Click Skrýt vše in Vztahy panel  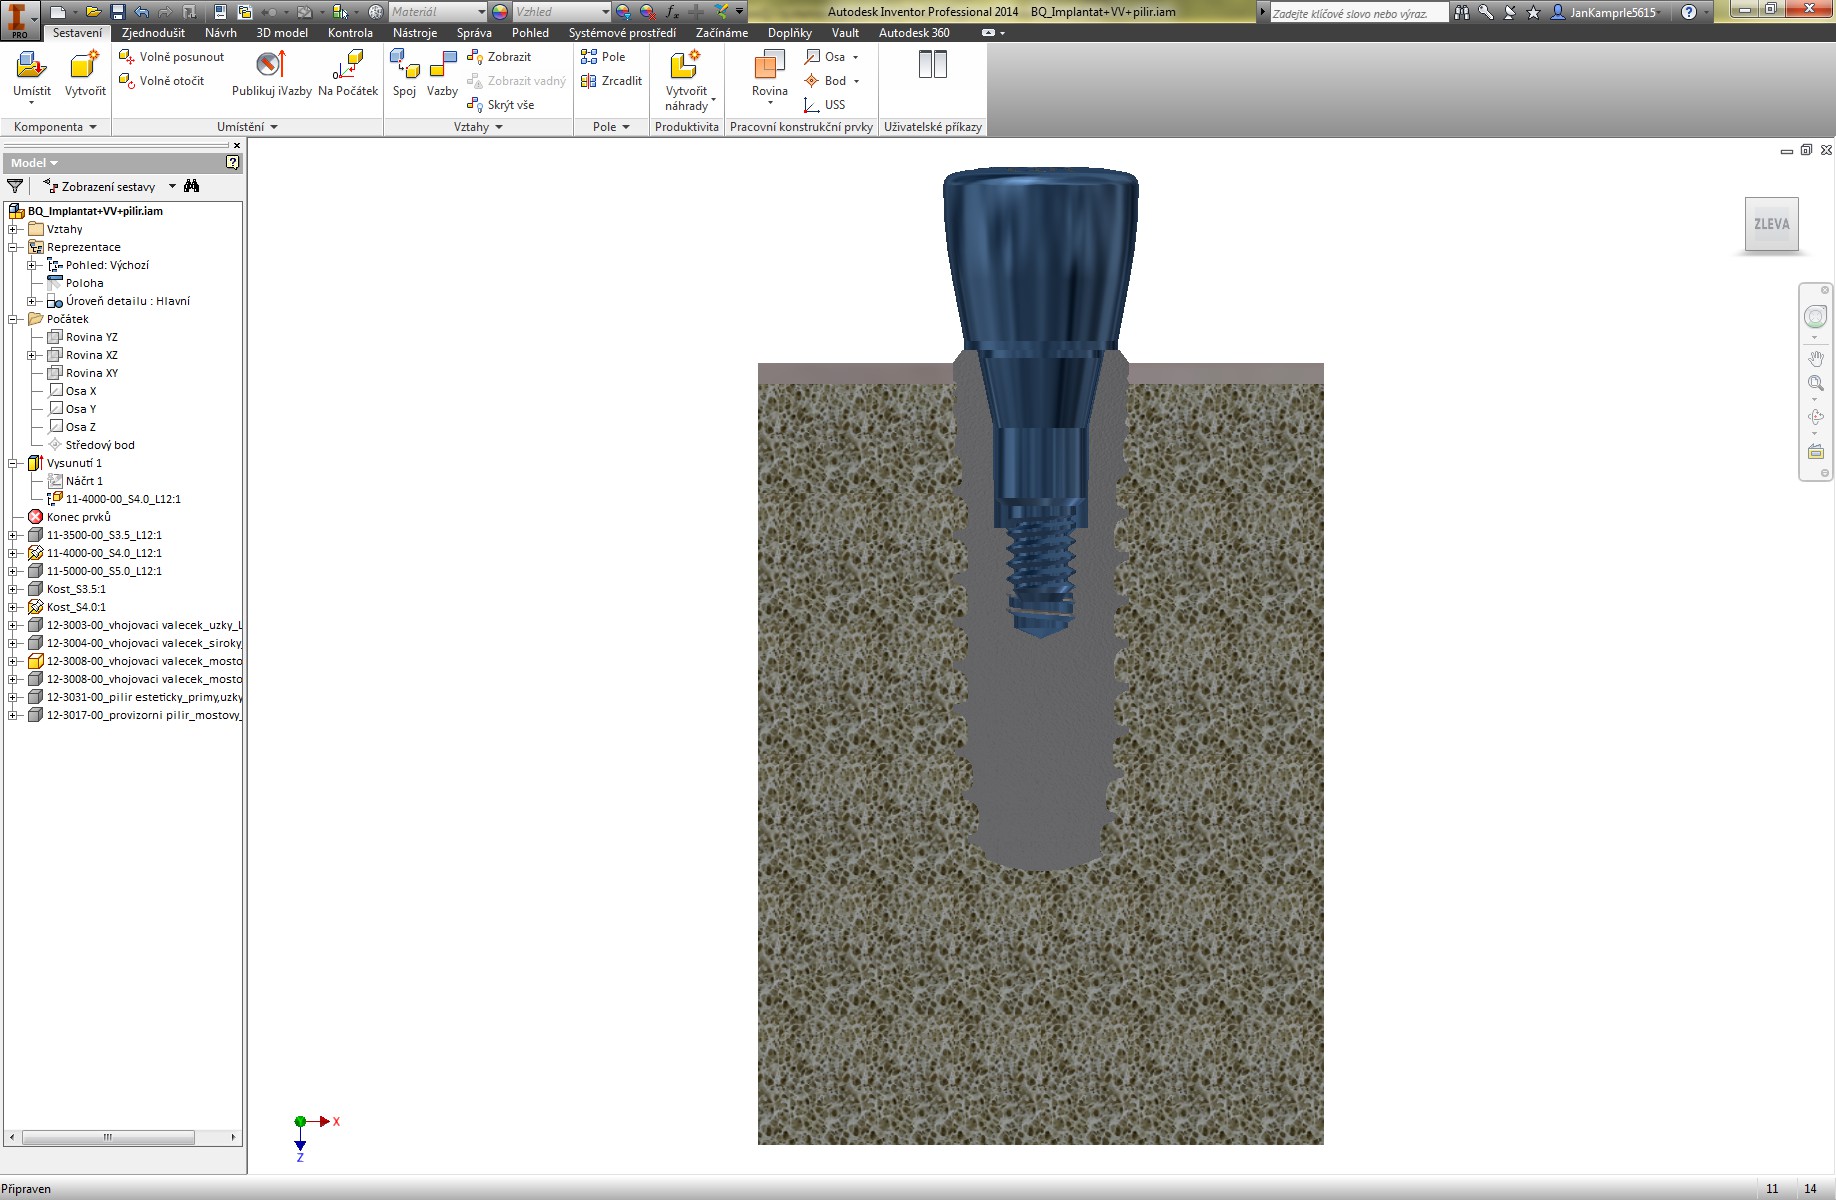click(500, 105)
